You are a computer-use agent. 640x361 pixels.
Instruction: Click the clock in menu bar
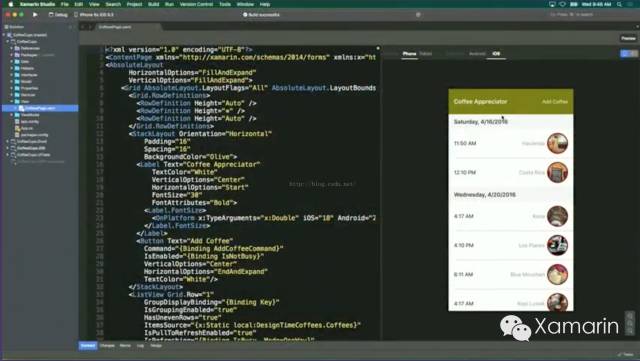click(596, 4)
